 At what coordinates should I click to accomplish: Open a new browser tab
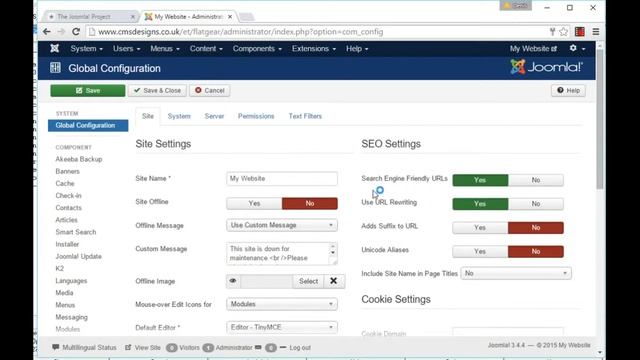pos(246,17)
